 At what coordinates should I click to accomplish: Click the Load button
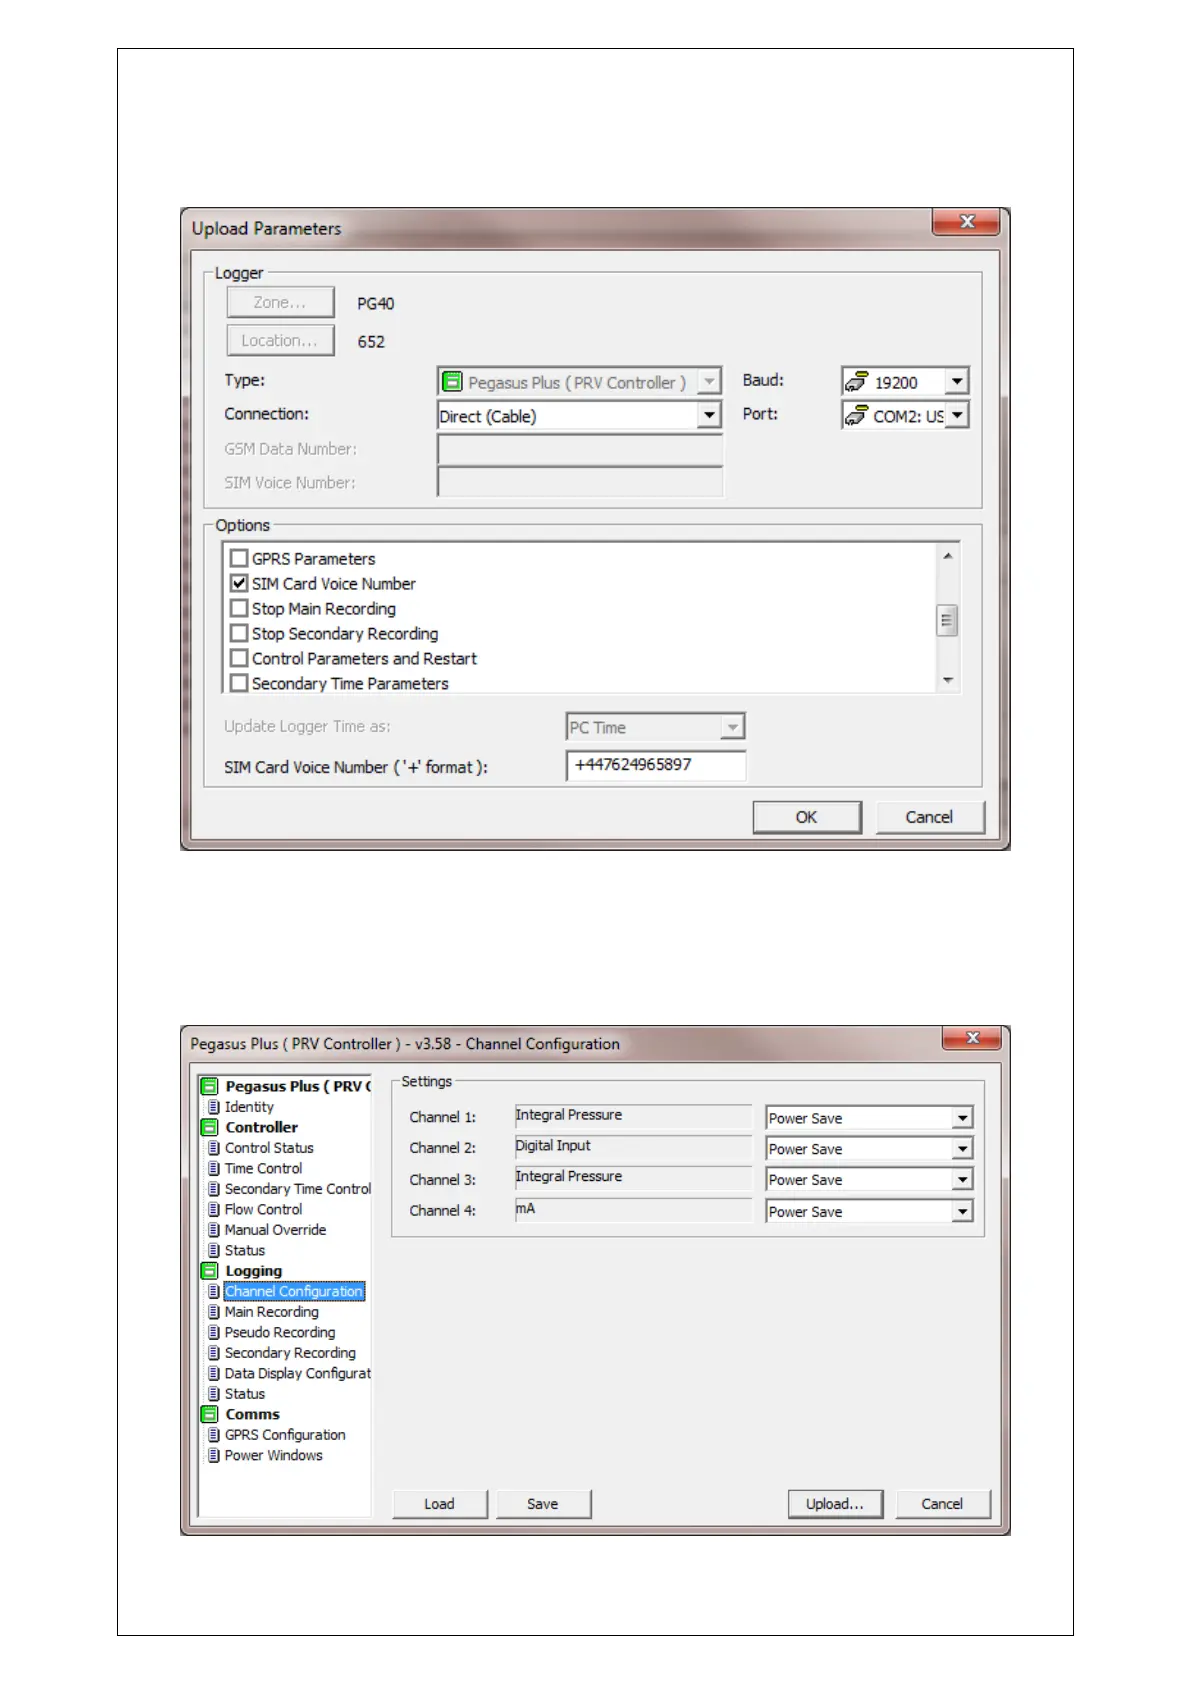(439, 1504)
